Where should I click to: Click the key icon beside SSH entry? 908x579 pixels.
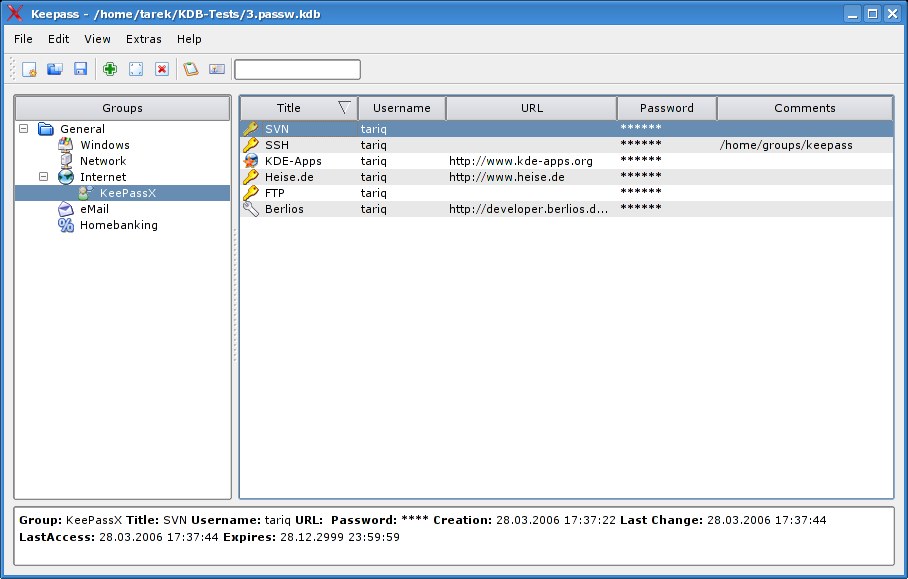click(x=251, y=145)
